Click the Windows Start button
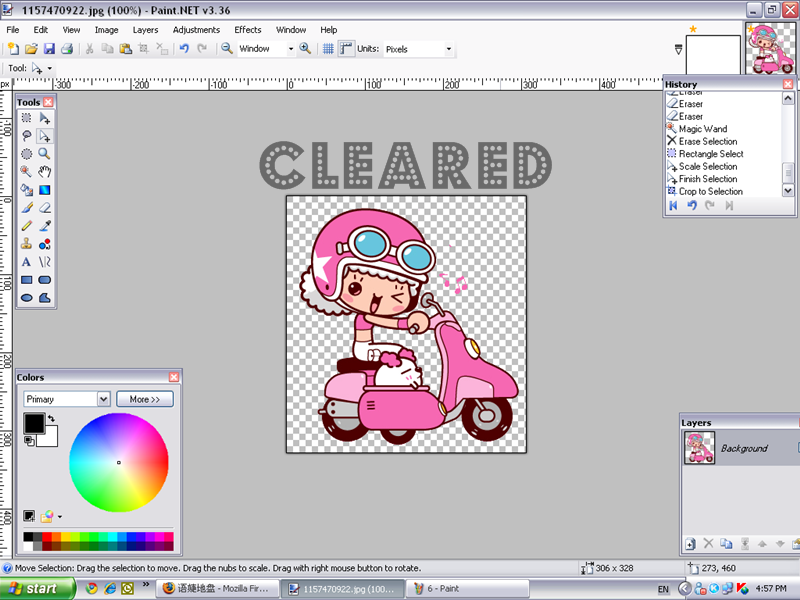Screen dimensions: 800x600 coord(34,589)
